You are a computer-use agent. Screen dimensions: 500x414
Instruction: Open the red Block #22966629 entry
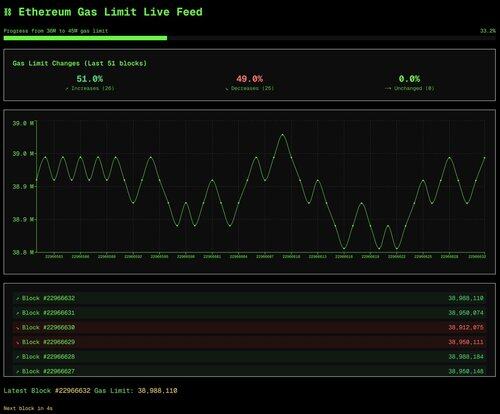coord(250,342)
